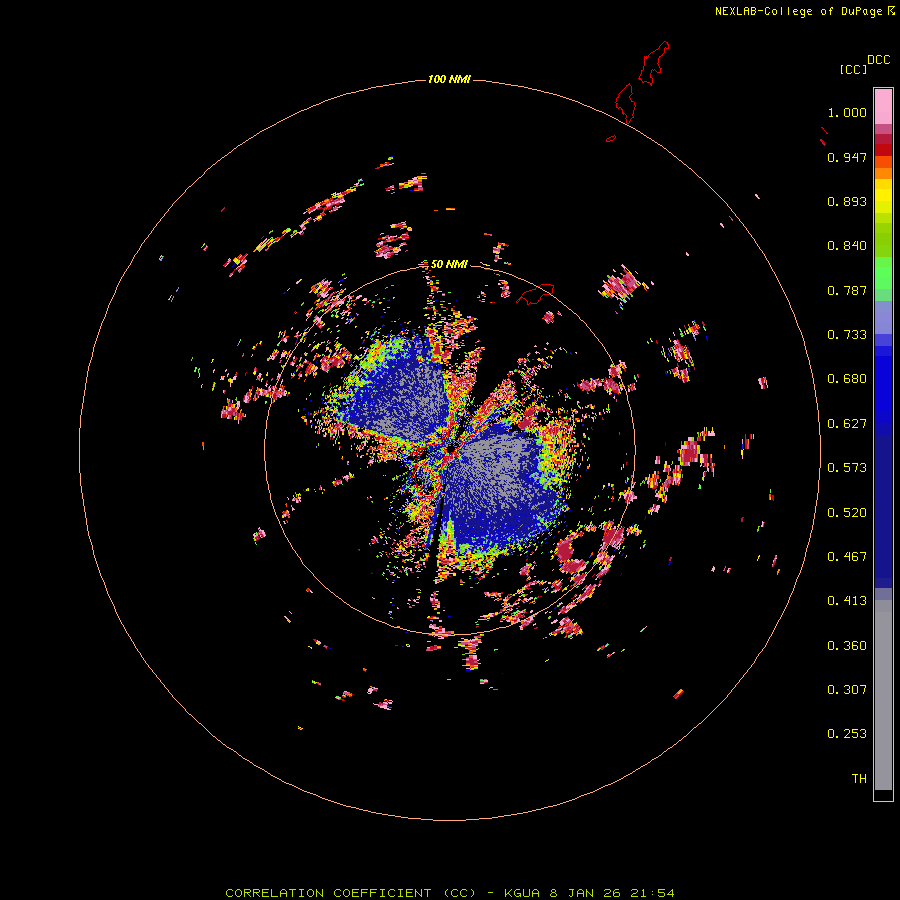Click the bright green segment of color bar
Viewport: 900px width, 900px height.
pos(883,272)
